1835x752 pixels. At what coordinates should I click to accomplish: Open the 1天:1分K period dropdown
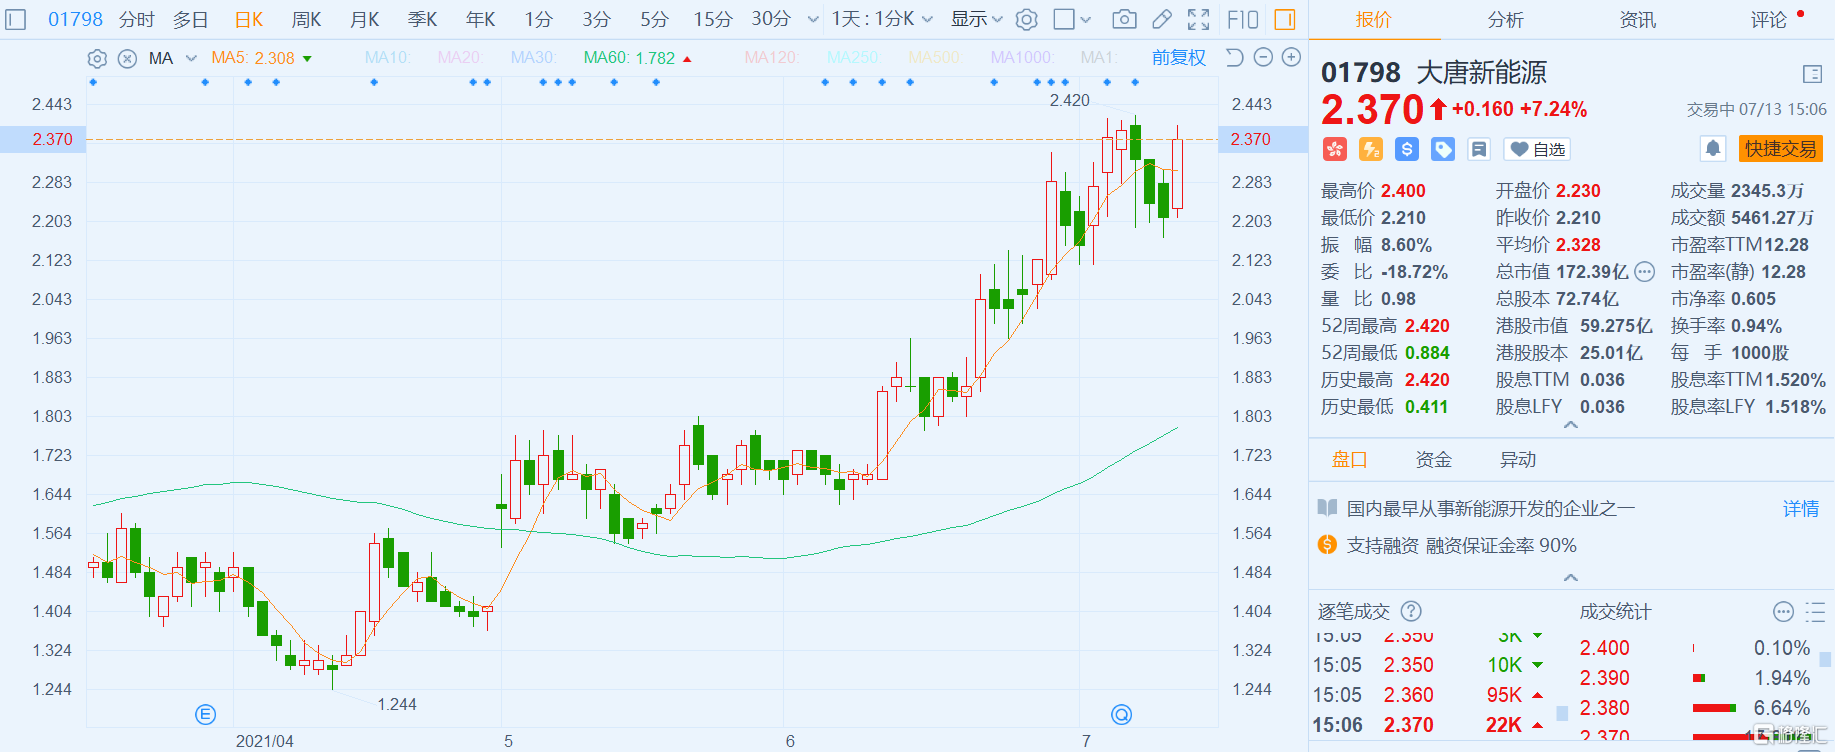pos(883,19)
